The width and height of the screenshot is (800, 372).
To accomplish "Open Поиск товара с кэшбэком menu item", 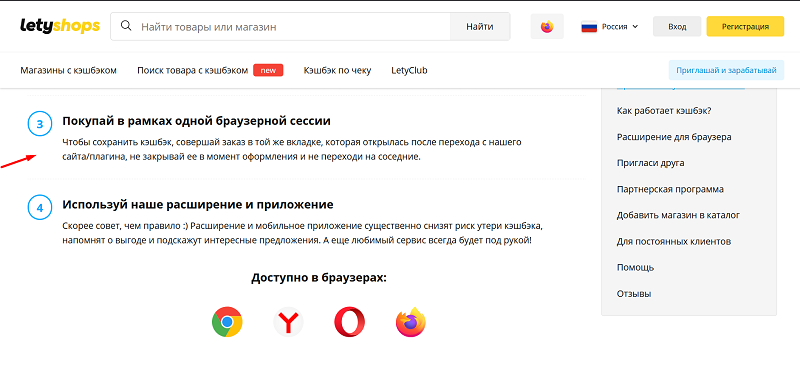I will pos(192,70).
